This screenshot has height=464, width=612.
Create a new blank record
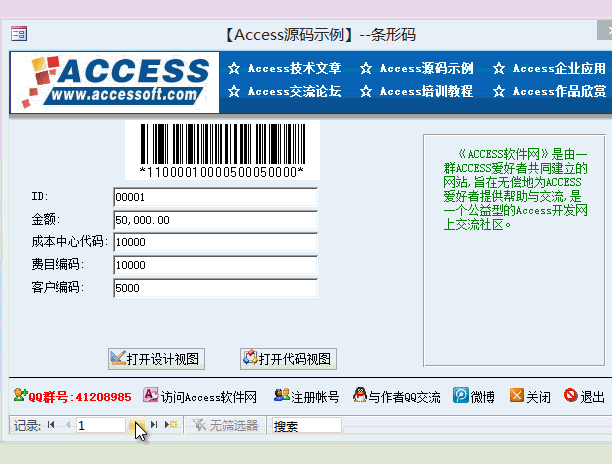[x=171, y=425]
